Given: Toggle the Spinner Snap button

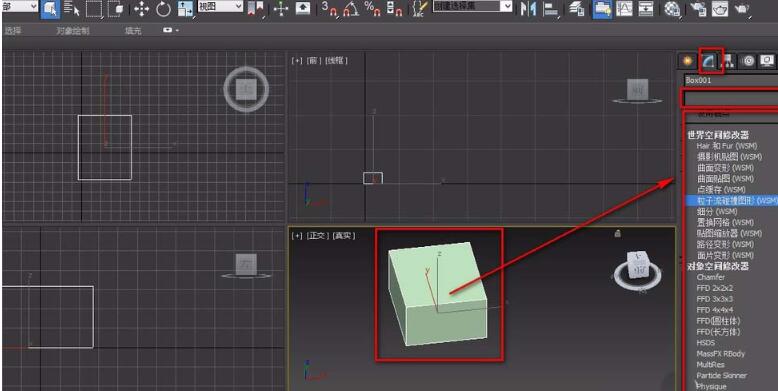Looking at the screenshot, I should [x=394, y=8].
